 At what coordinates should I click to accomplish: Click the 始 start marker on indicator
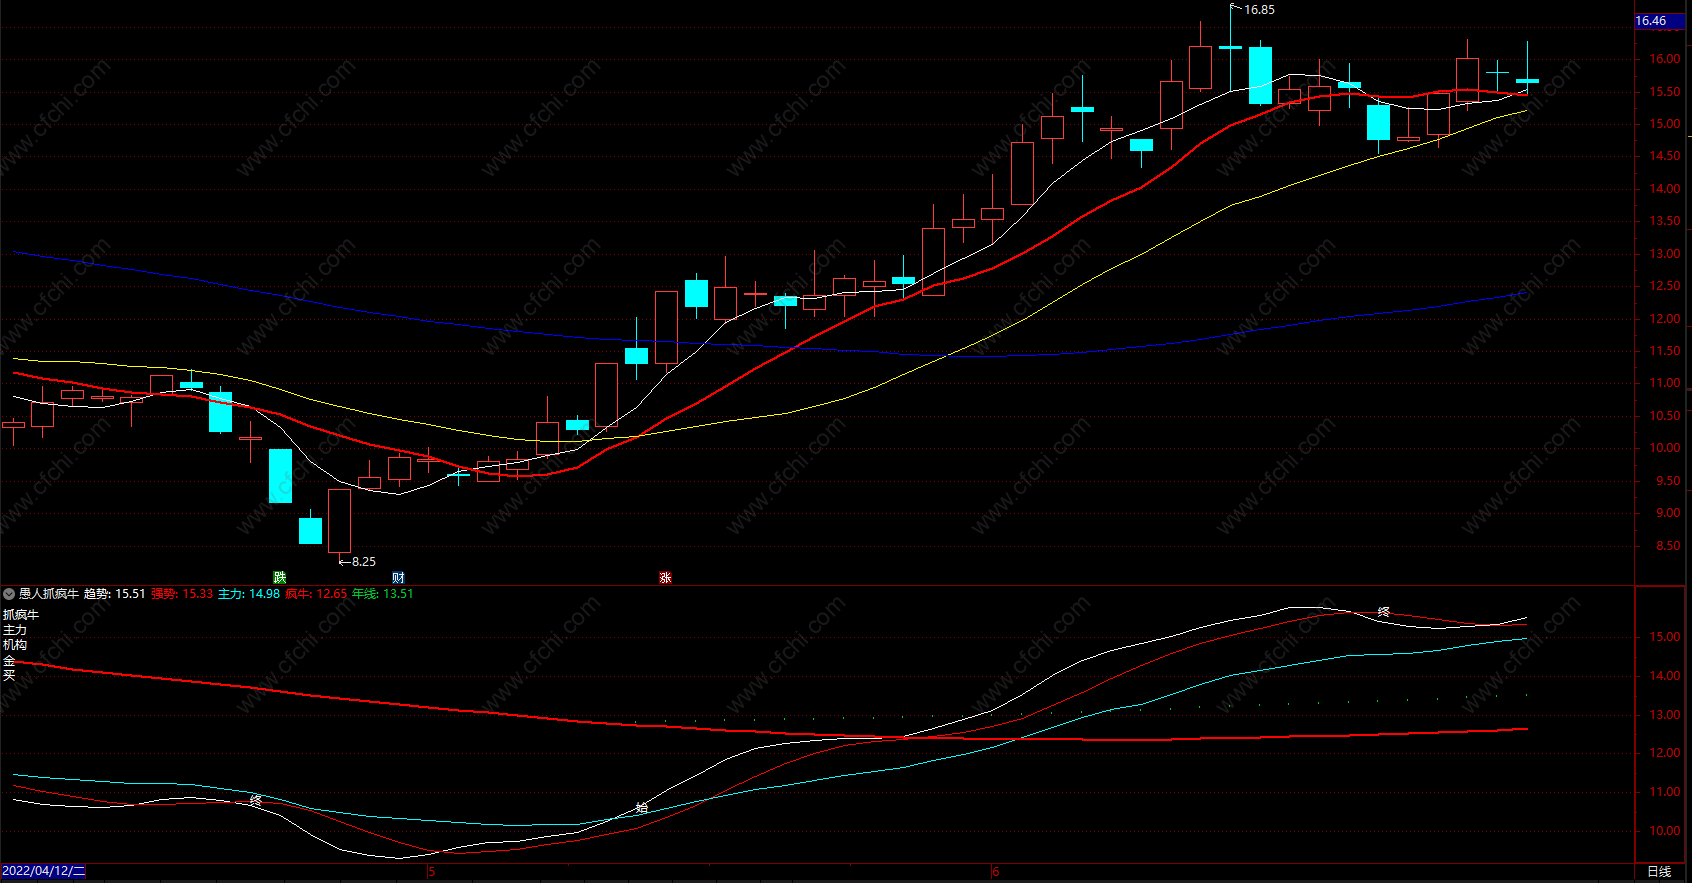tap(642, 808)
